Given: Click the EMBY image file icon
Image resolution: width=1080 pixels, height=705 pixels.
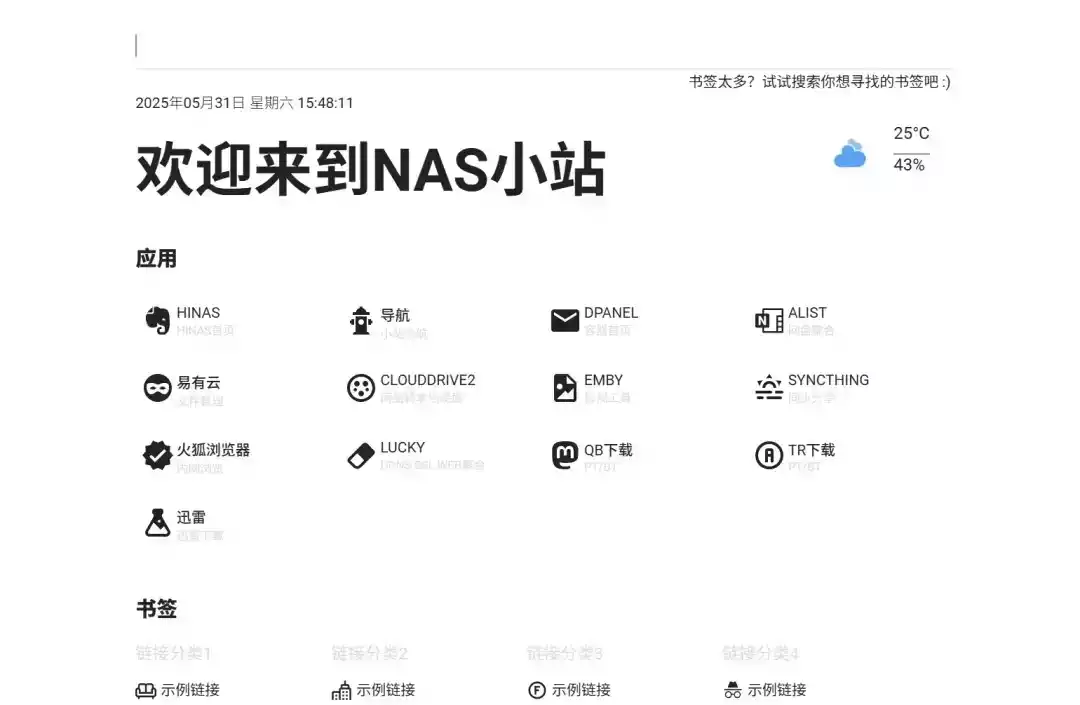Looking at the screenshot, I should (x=565, y=388).
